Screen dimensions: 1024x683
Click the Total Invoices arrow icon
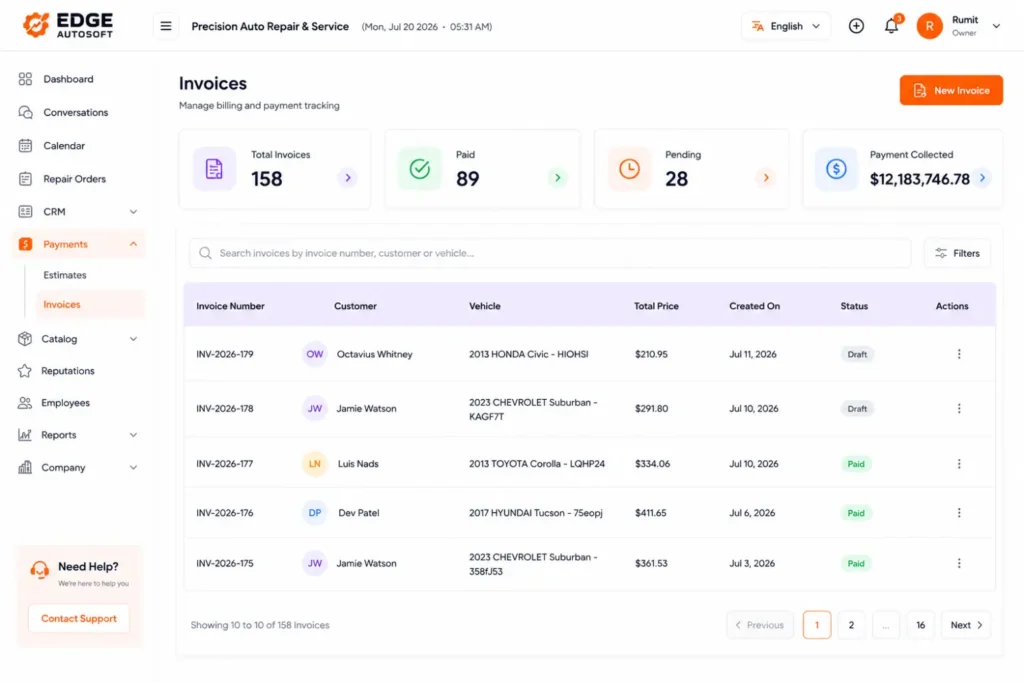[x=347, y=178]
